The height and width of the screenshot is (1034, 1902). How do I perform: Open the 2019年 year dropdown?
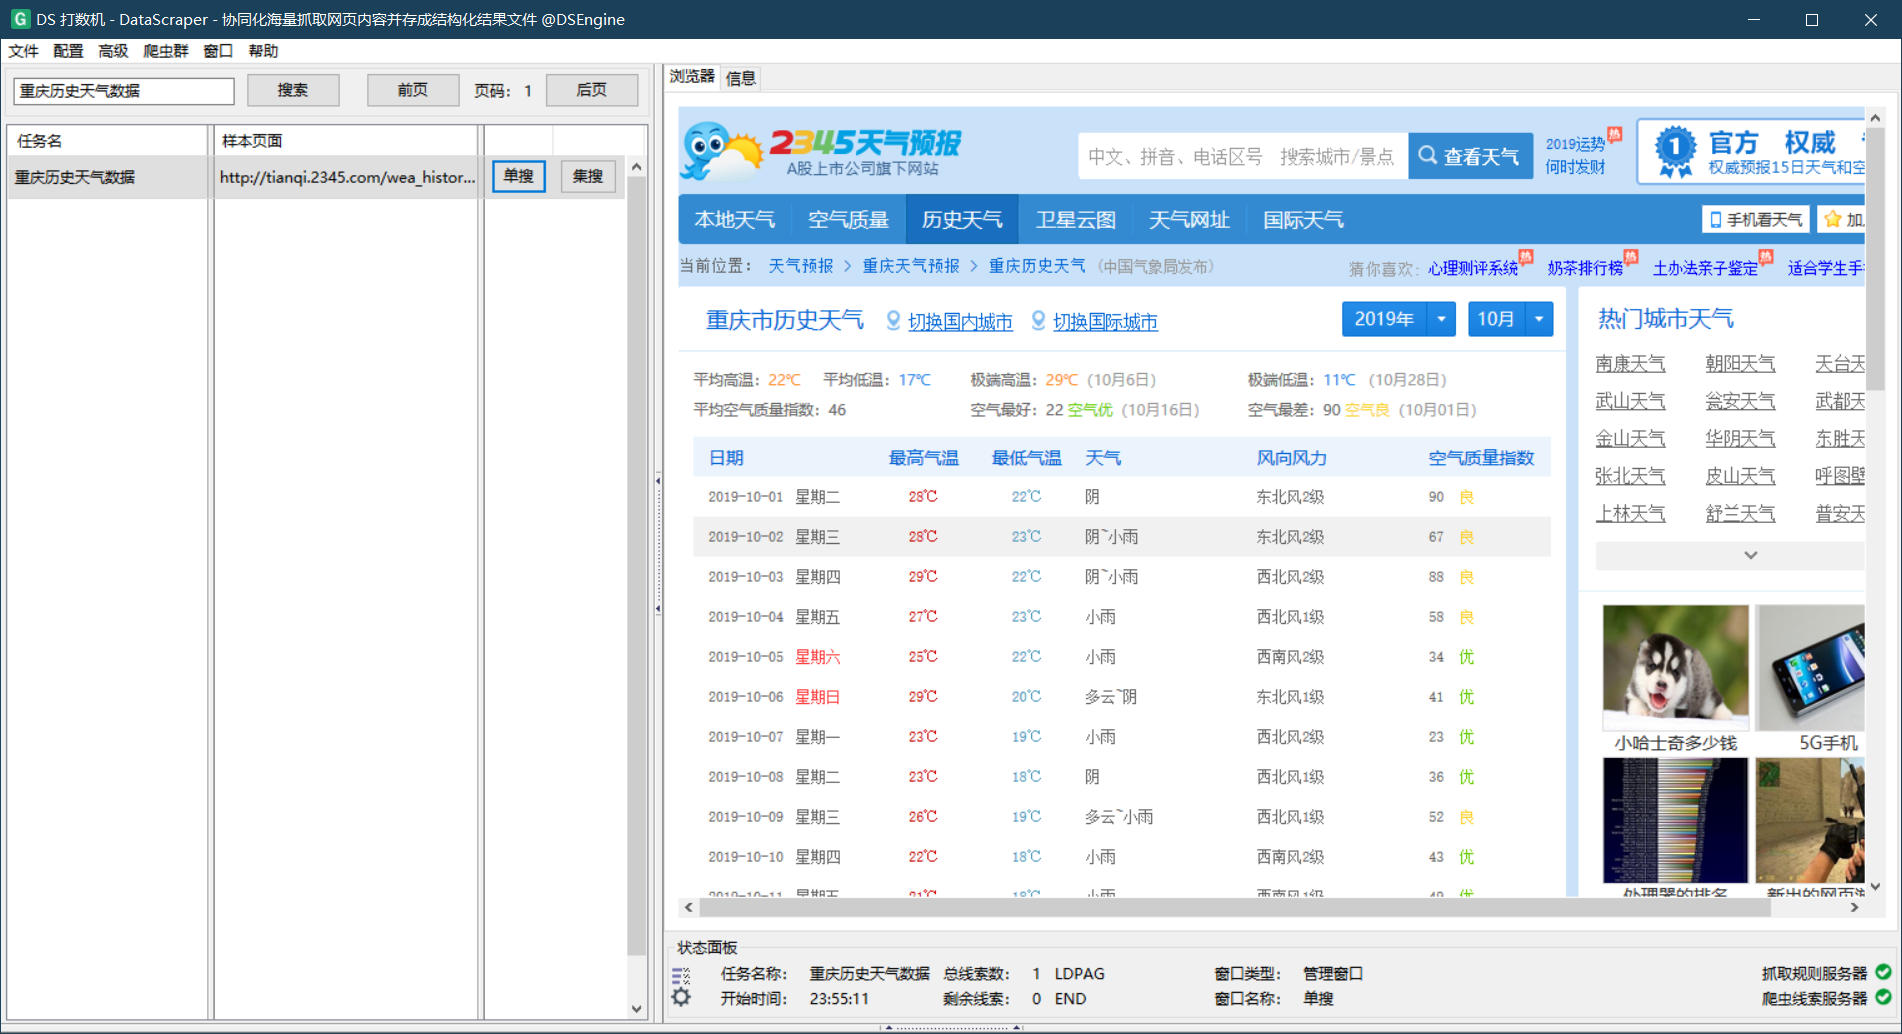pos(1440,318)
